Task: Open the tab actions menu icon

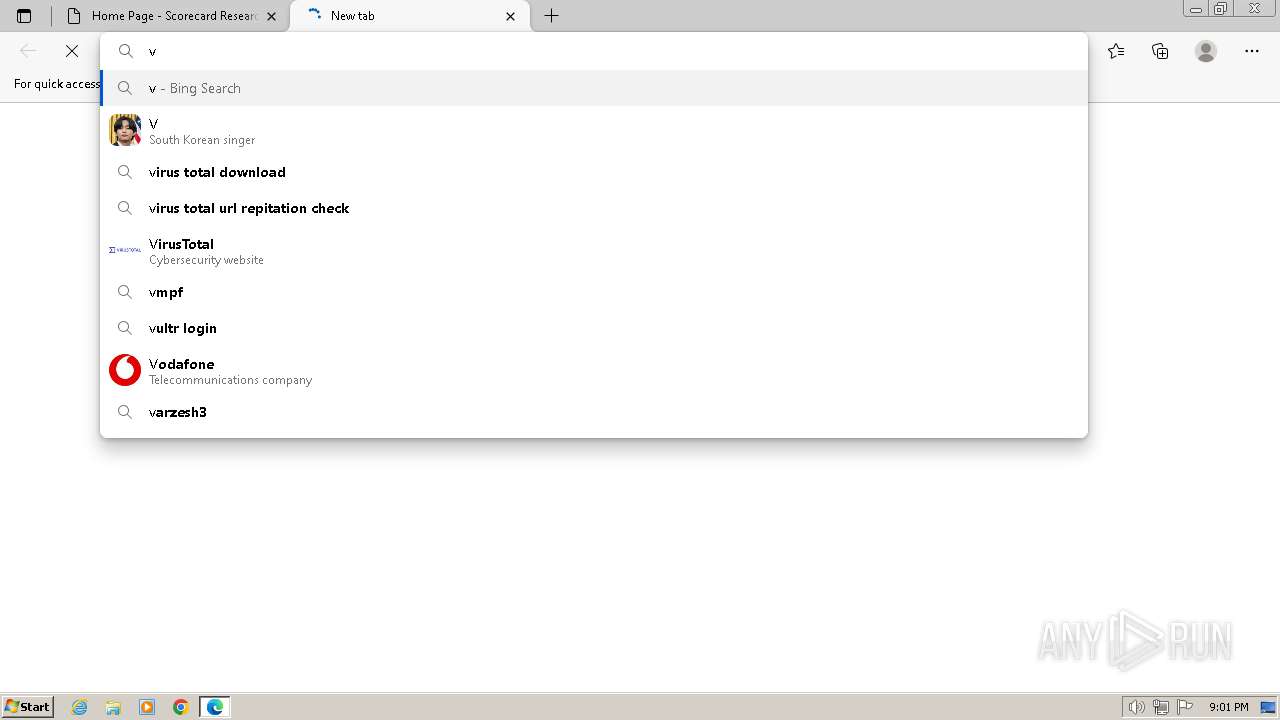Action: 24,16
